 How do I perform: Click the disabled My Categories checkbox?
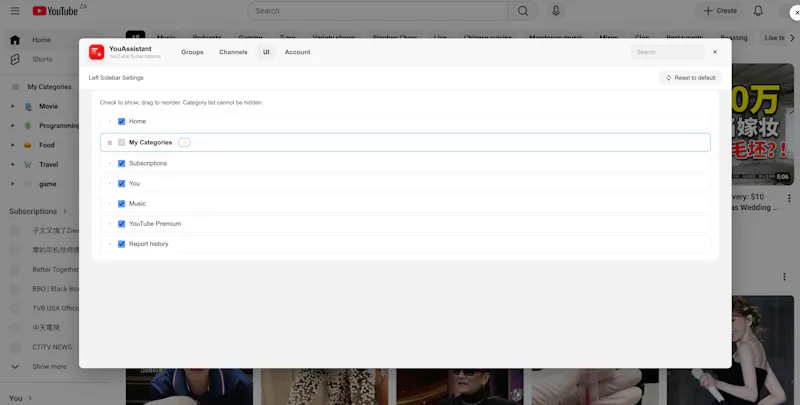121,142
